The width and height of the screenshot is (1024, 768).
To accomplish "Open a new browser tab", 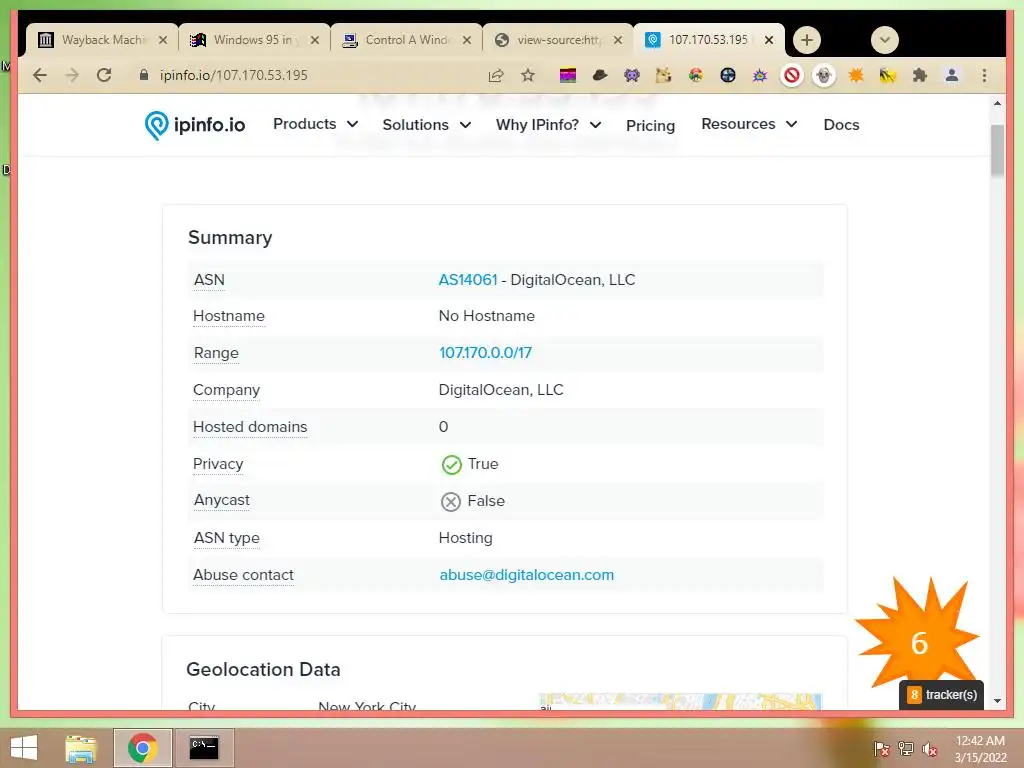I will [807, 40].
